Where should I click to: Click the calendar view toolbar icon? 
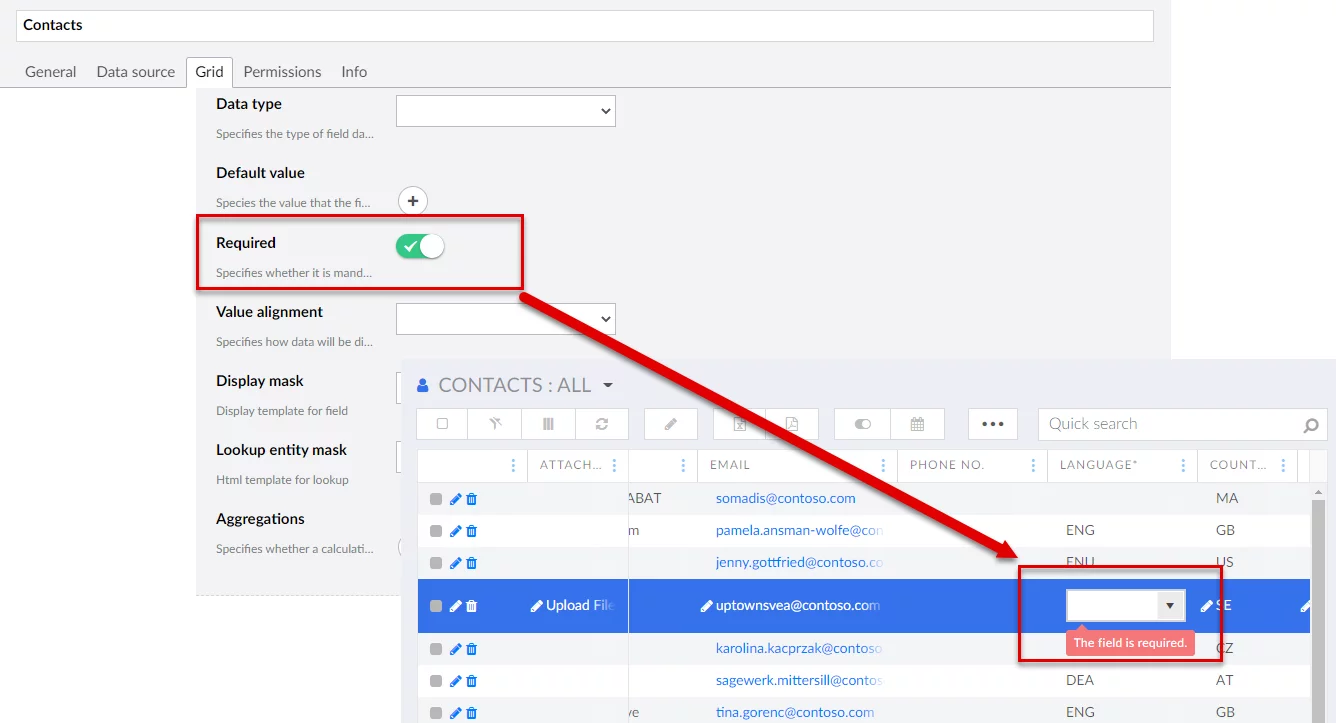point(917,424)
